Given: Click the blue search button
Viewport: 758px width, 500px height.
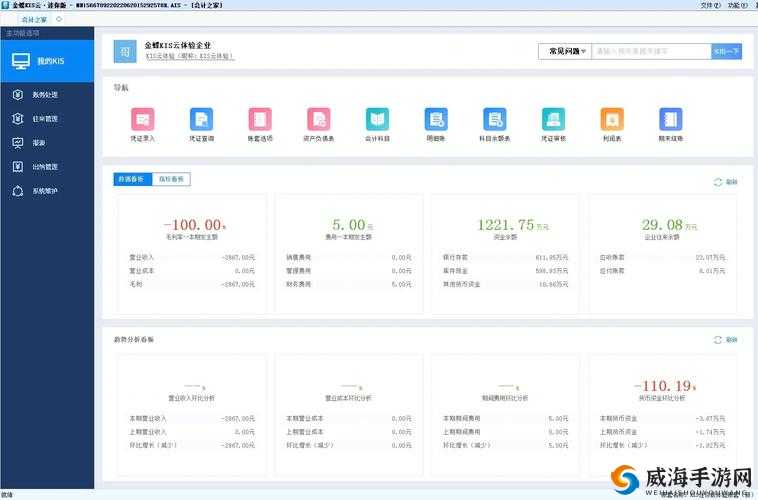Looking at the screenshot, I should point(726,51).
